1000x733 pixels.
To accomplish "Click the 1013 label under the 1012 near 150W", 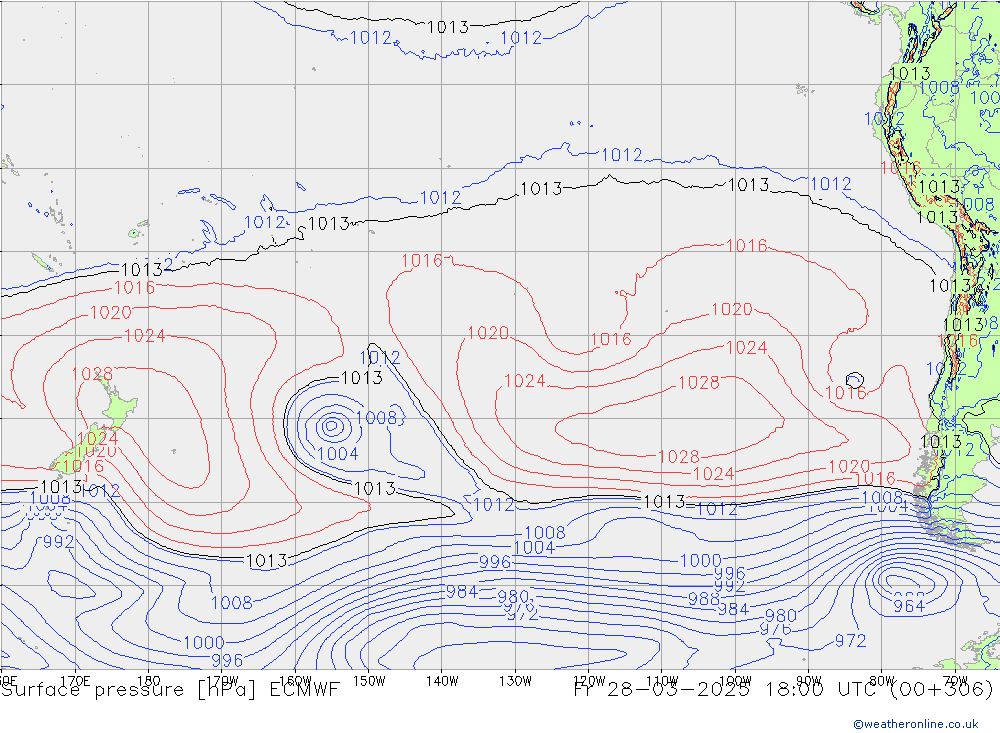I will [x=362, y=378].
